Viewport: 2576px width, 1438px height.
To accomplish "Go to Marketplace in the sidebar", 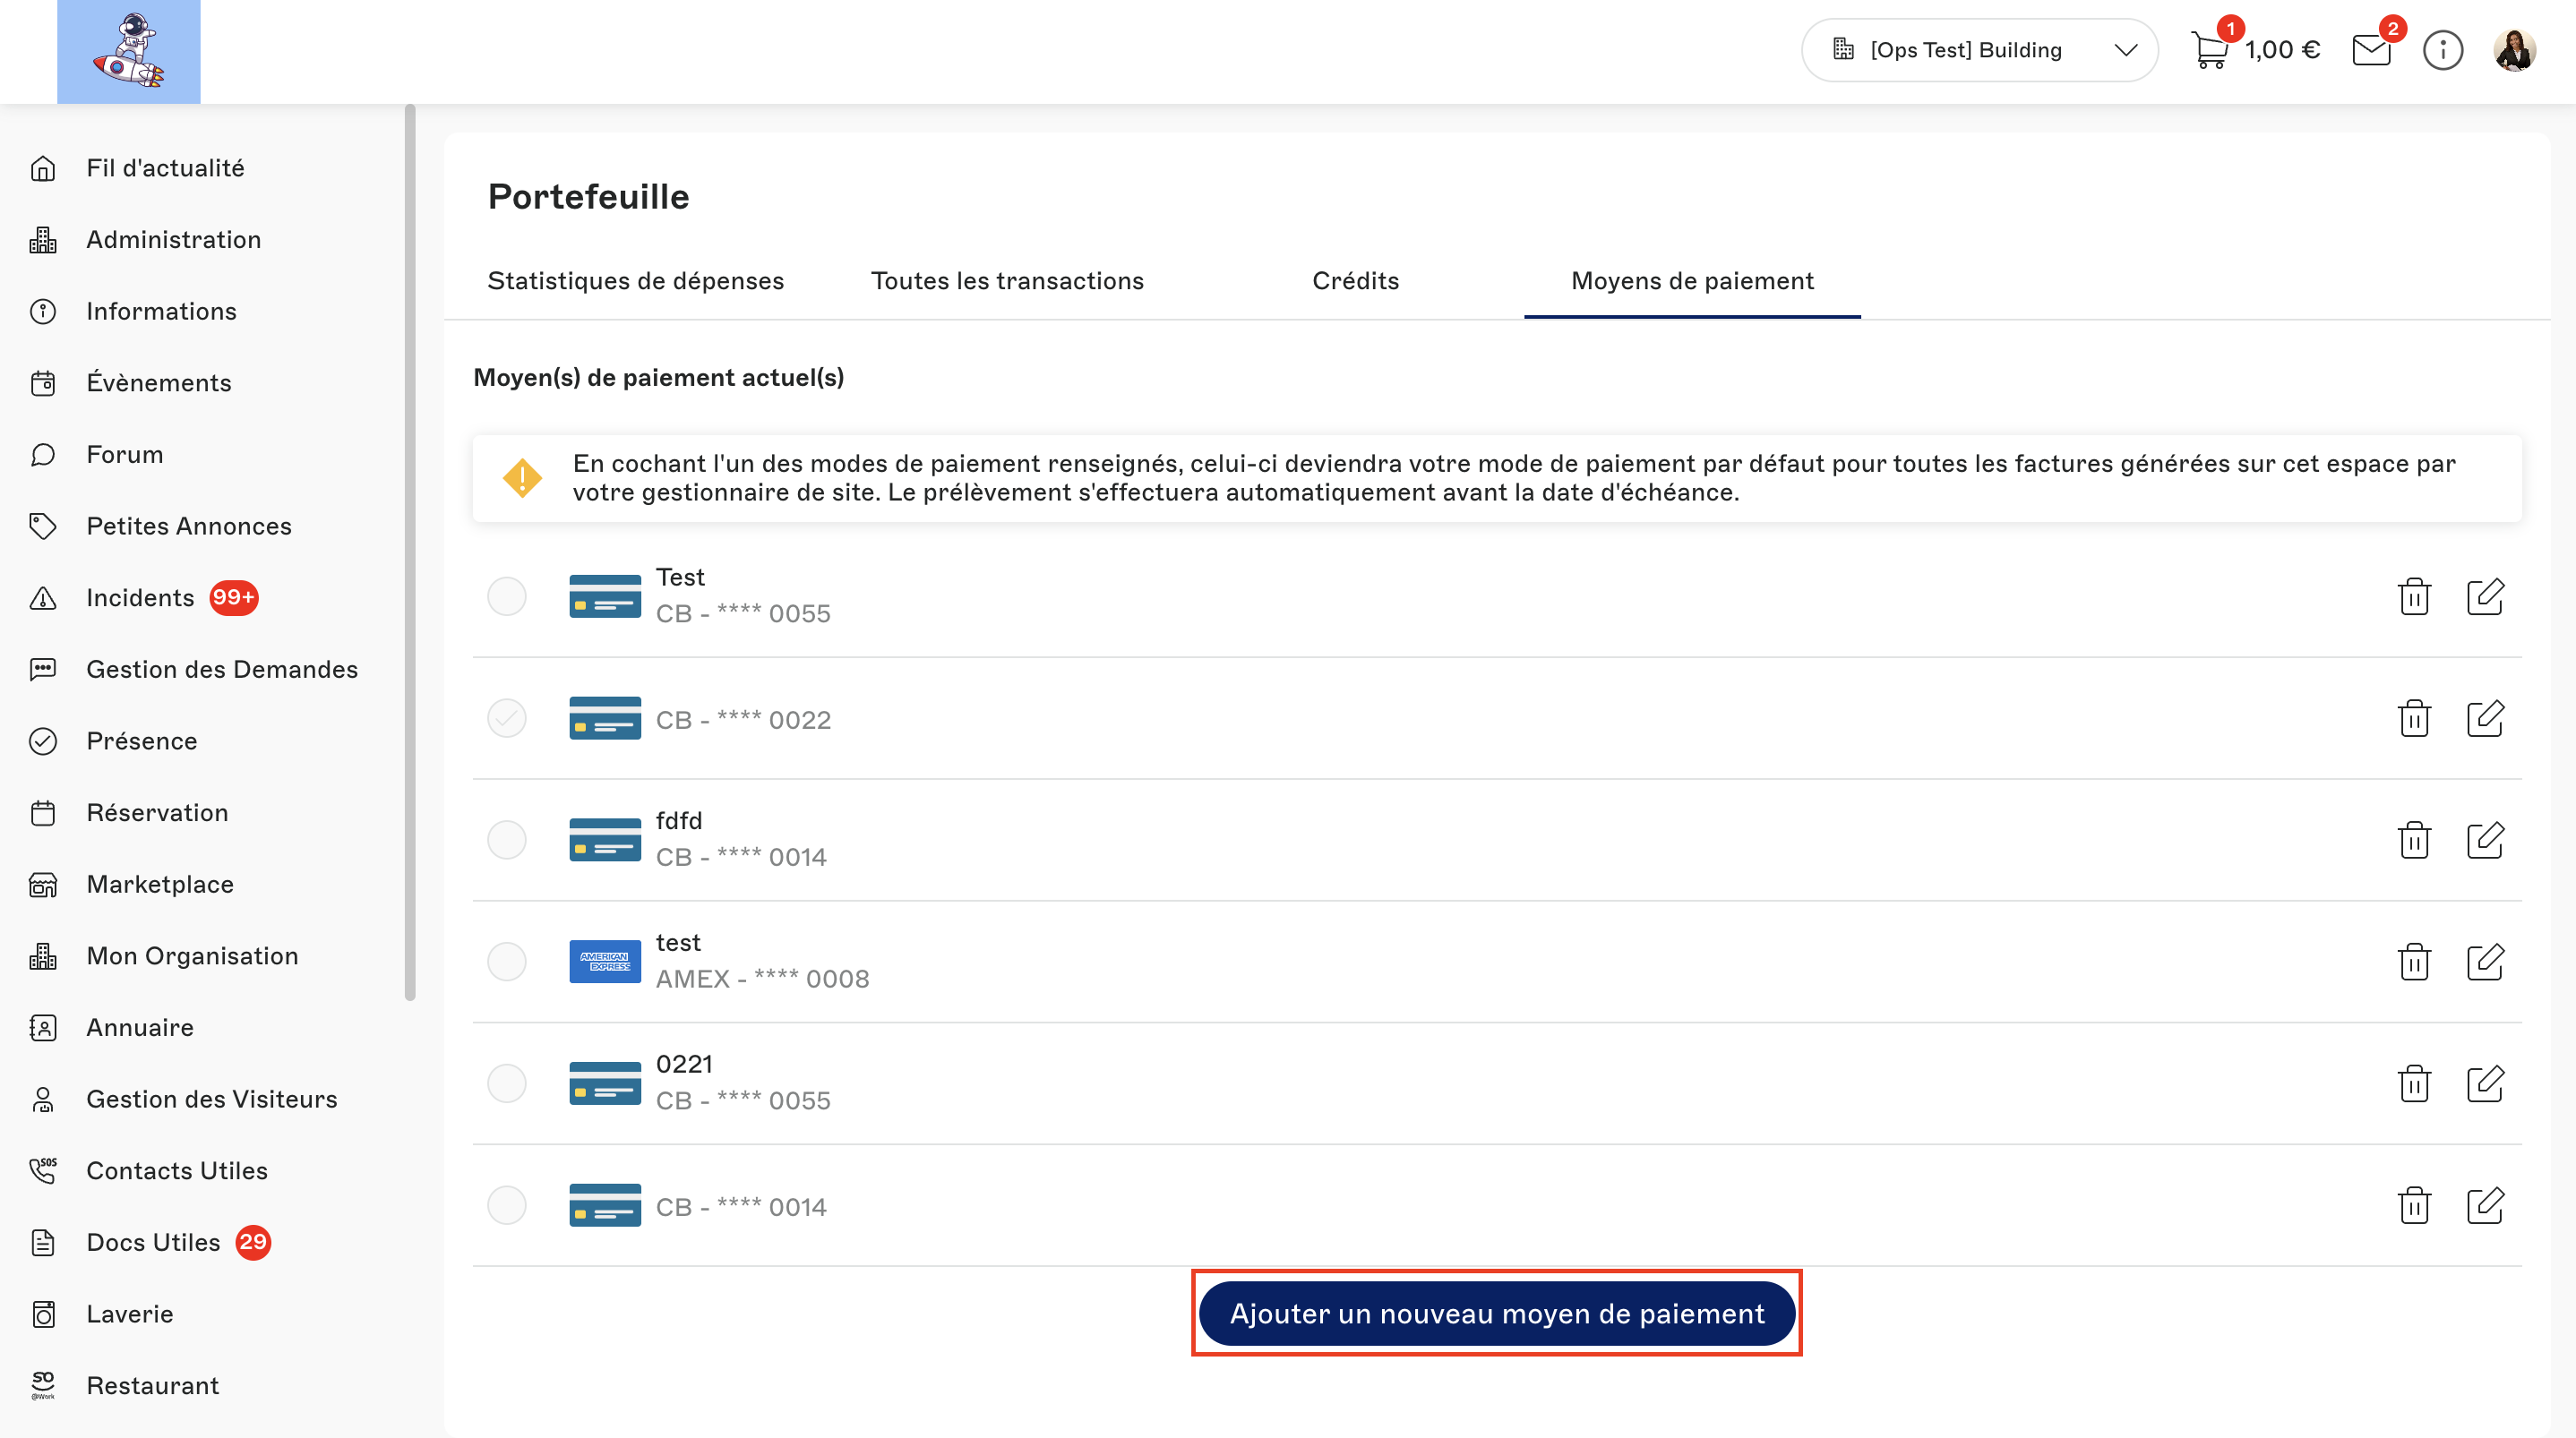I will click(160, 884).
